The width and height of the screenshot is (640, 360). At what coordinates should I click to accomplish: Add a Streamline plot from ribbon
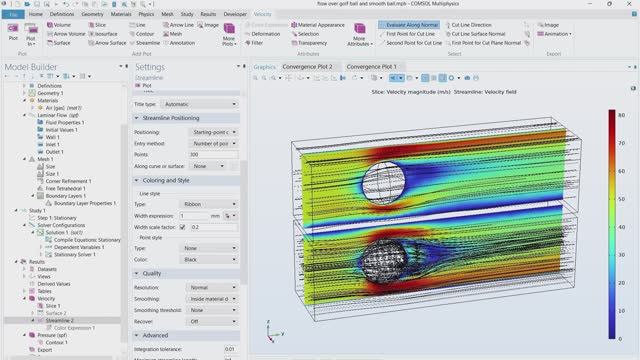pos(145,43)
